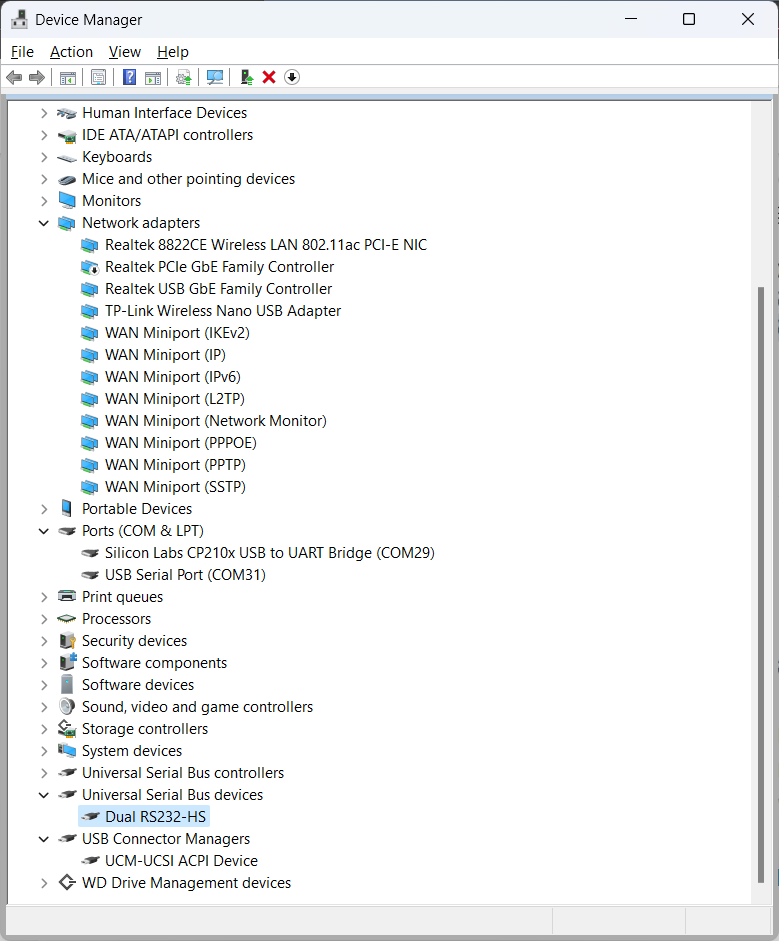Click the Mice and other pointing devices icon
This screenshot has width=779, height=941.
point(67,179)
